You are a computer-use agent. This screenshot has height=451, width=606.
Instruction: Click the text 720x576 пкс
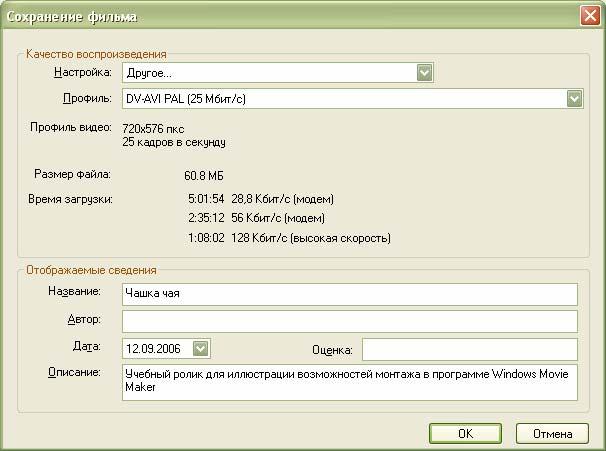[153, 129]
